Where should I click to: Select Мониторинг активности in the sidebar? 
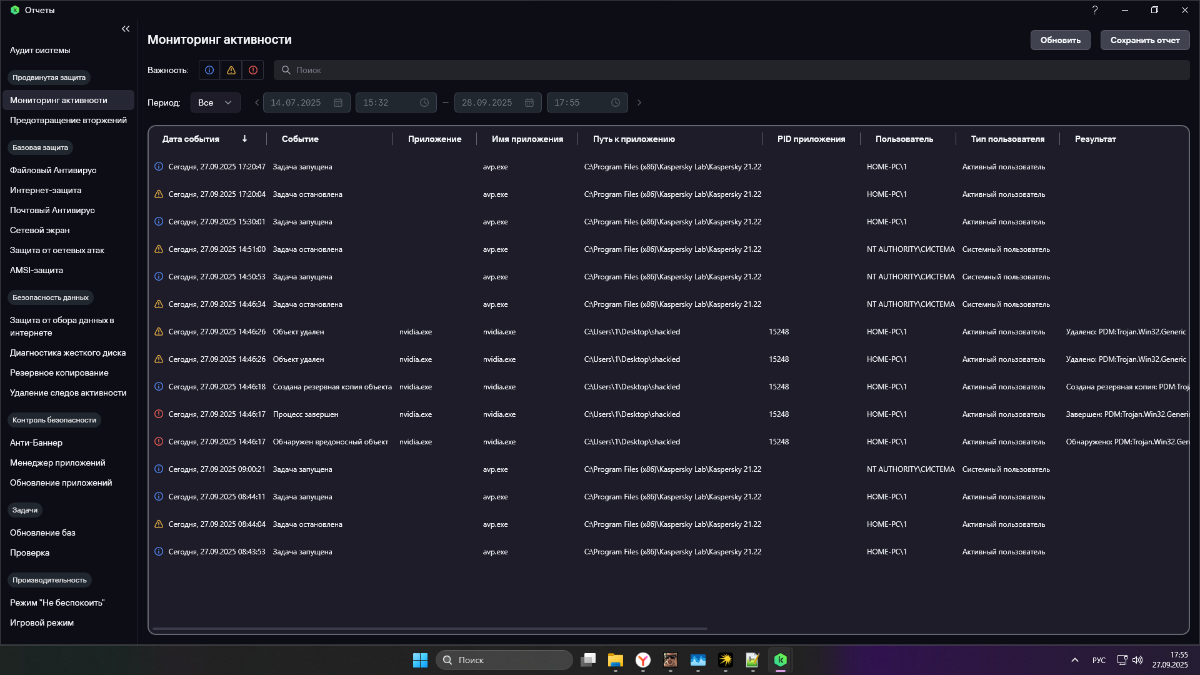click(x=68, y=100)
